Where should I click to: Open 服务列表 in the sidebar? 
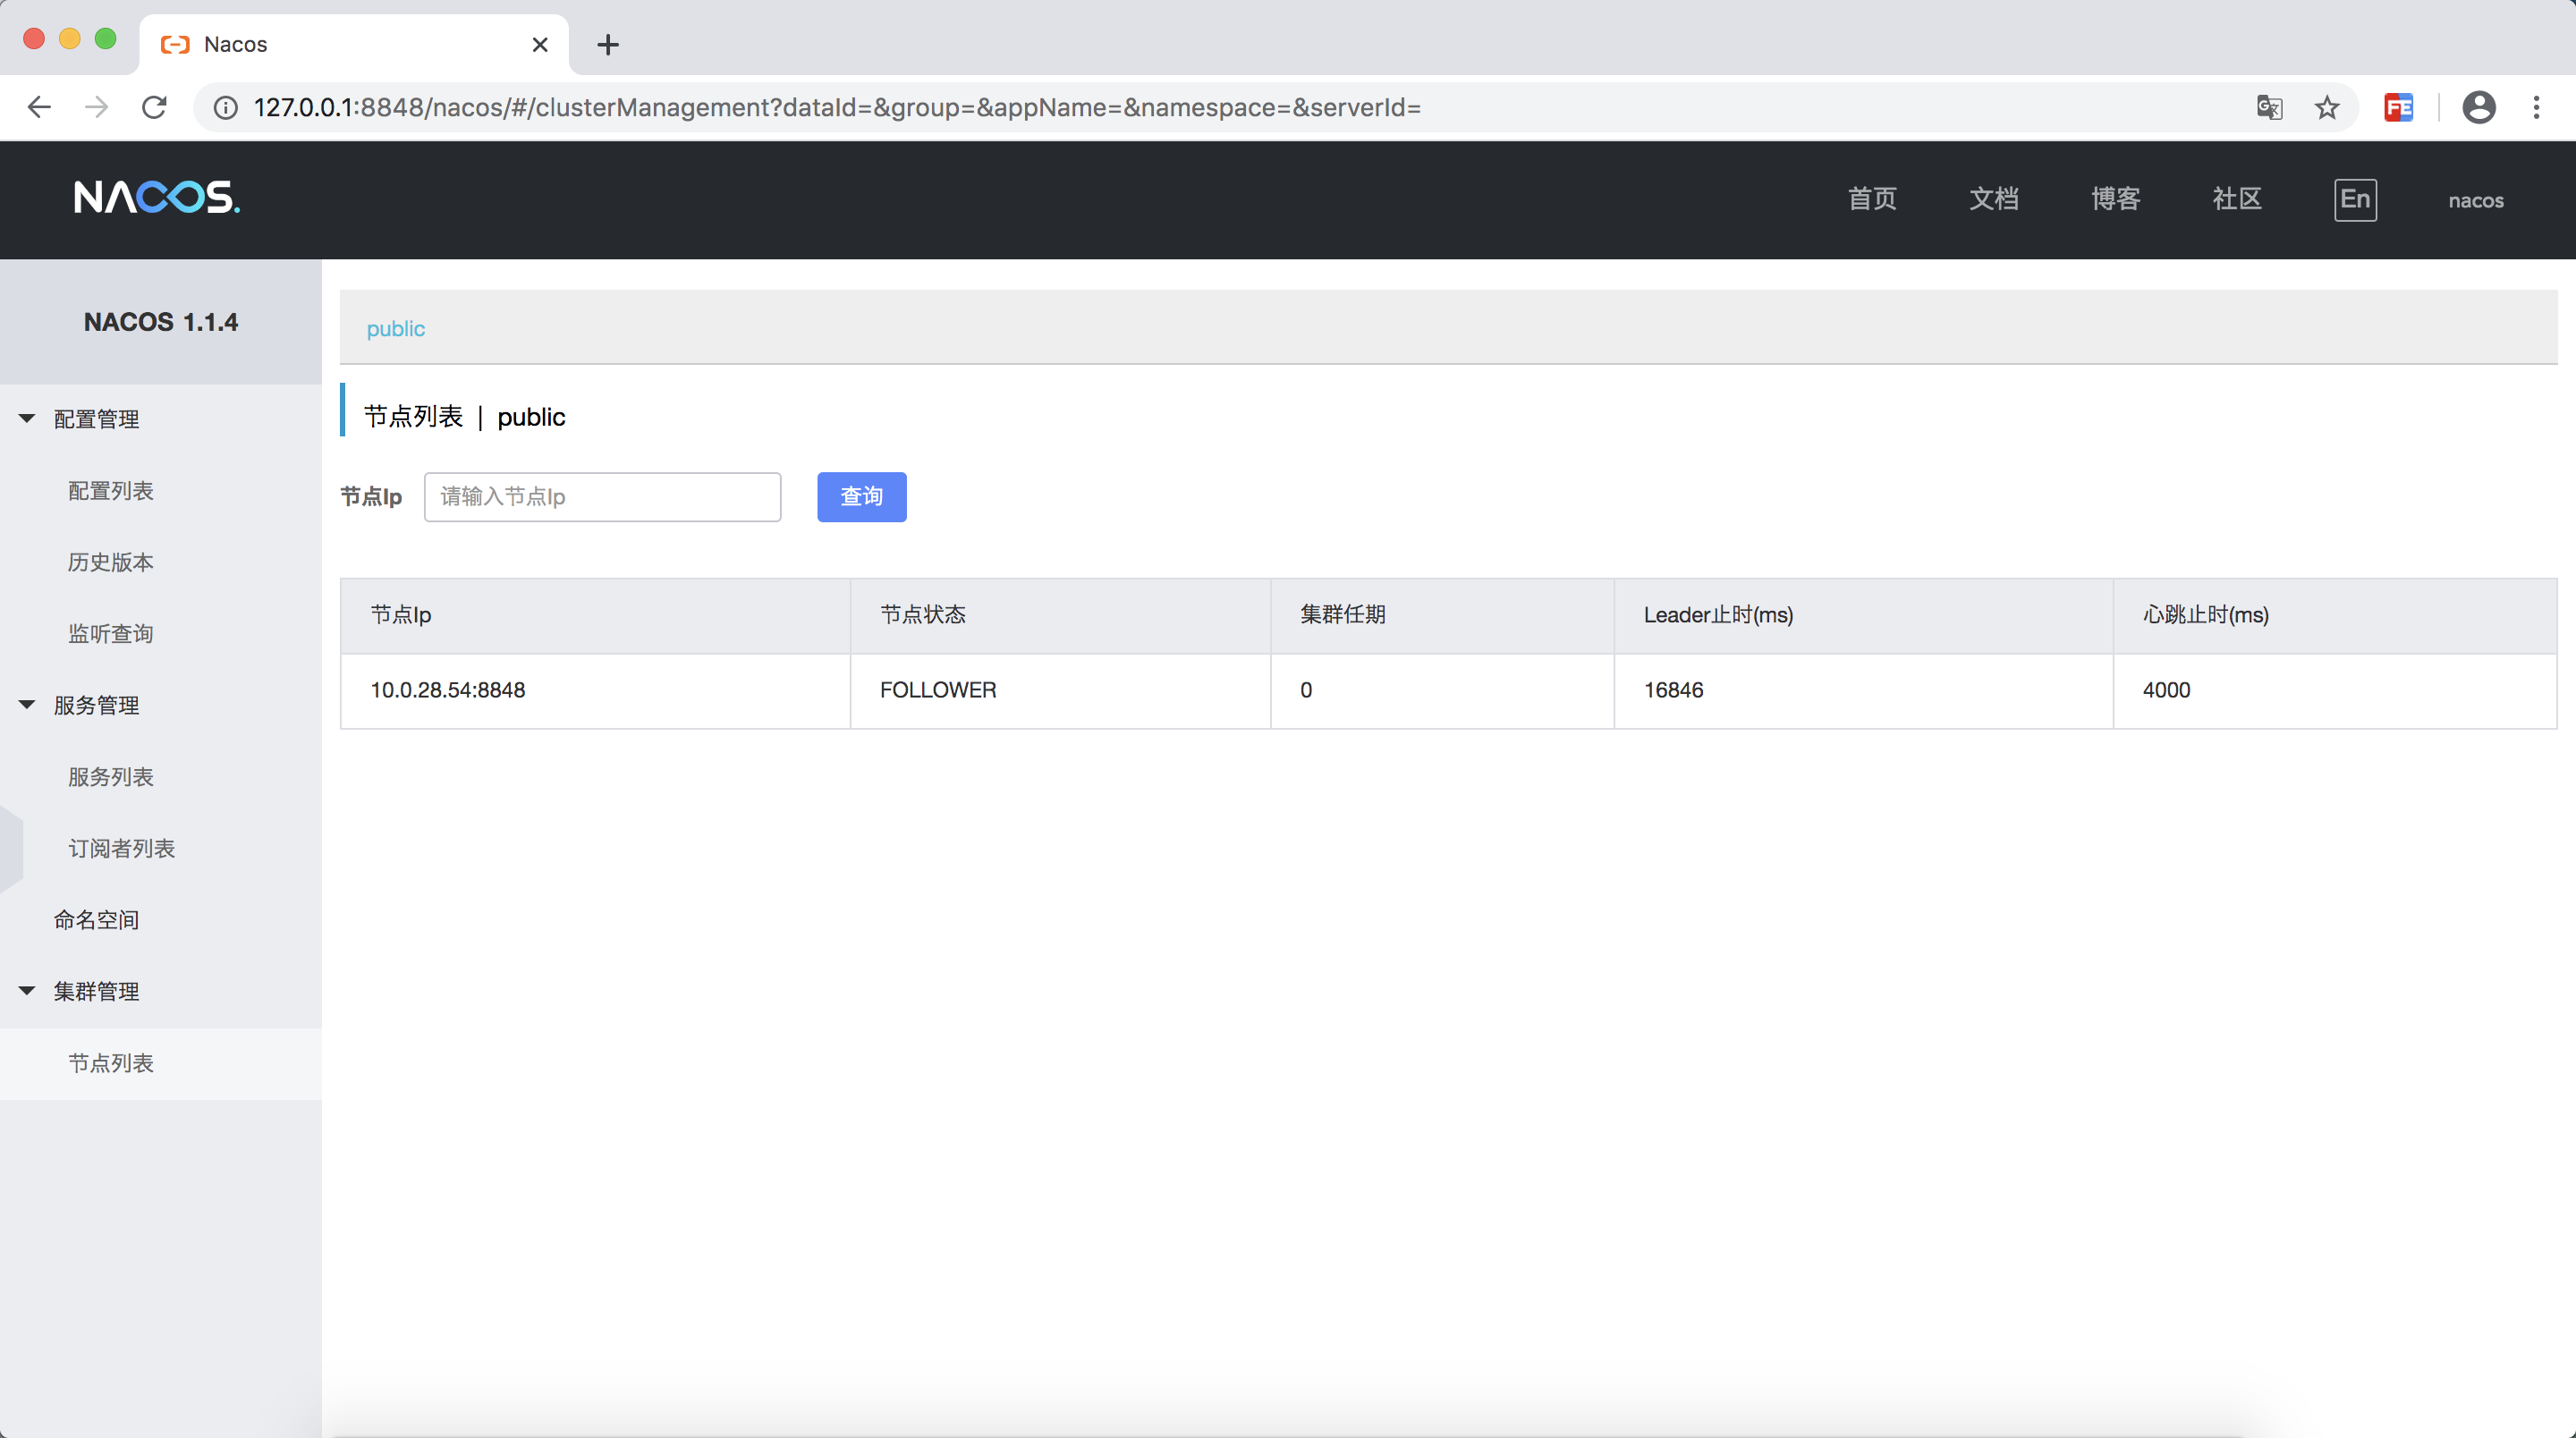[111, 777]
